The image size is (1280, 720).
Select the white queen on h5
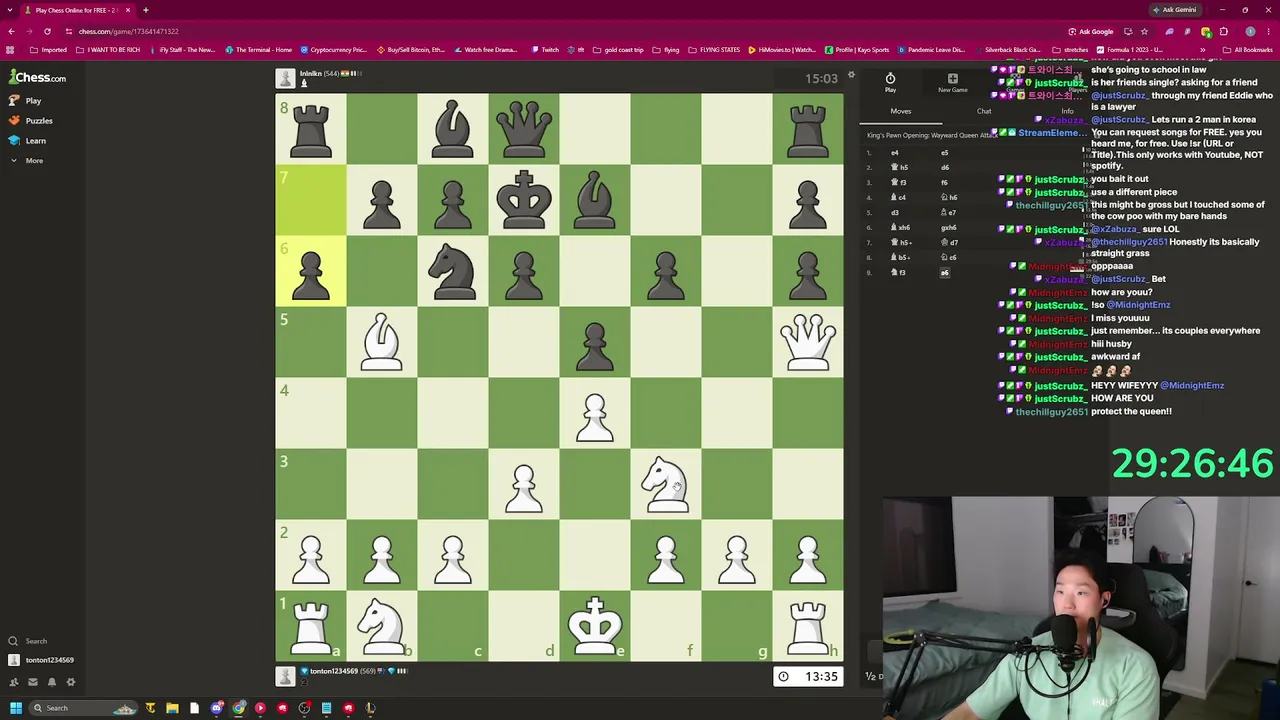pos(807,342)
